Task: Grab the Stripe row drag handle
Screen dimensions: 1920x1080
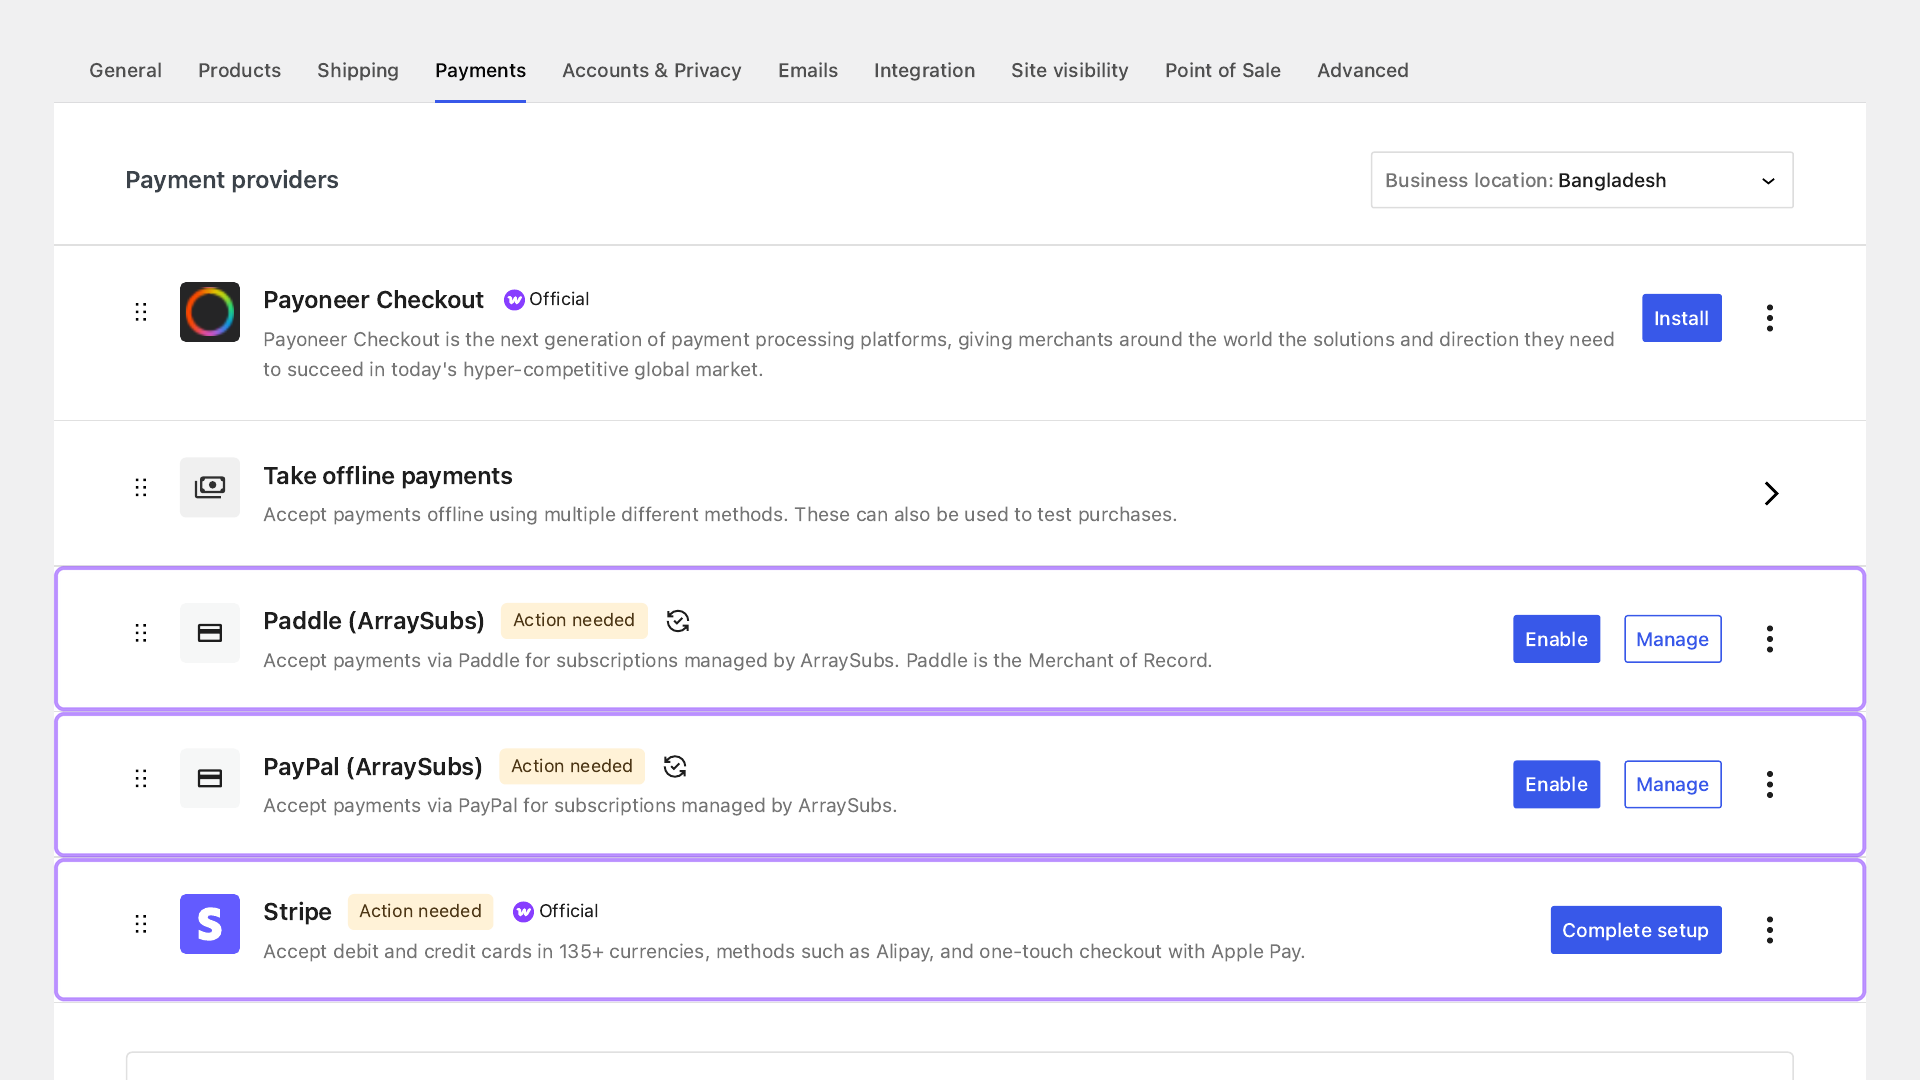Action: pos(141,924)
